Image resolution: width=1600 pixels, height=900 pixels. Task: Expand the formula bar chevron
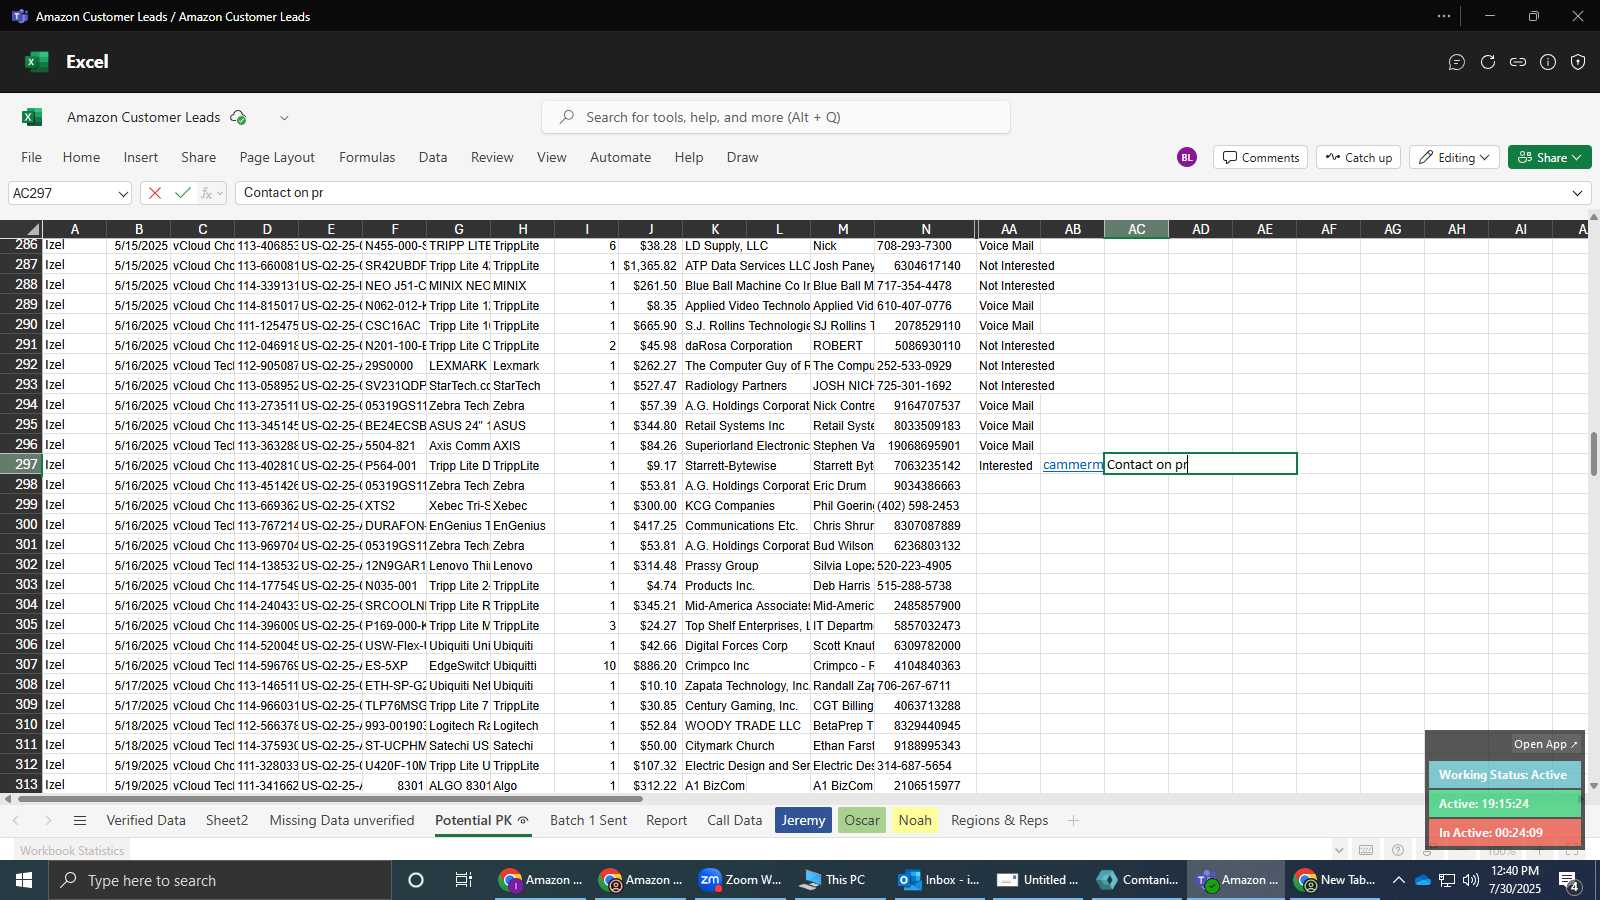point(1577,193)
